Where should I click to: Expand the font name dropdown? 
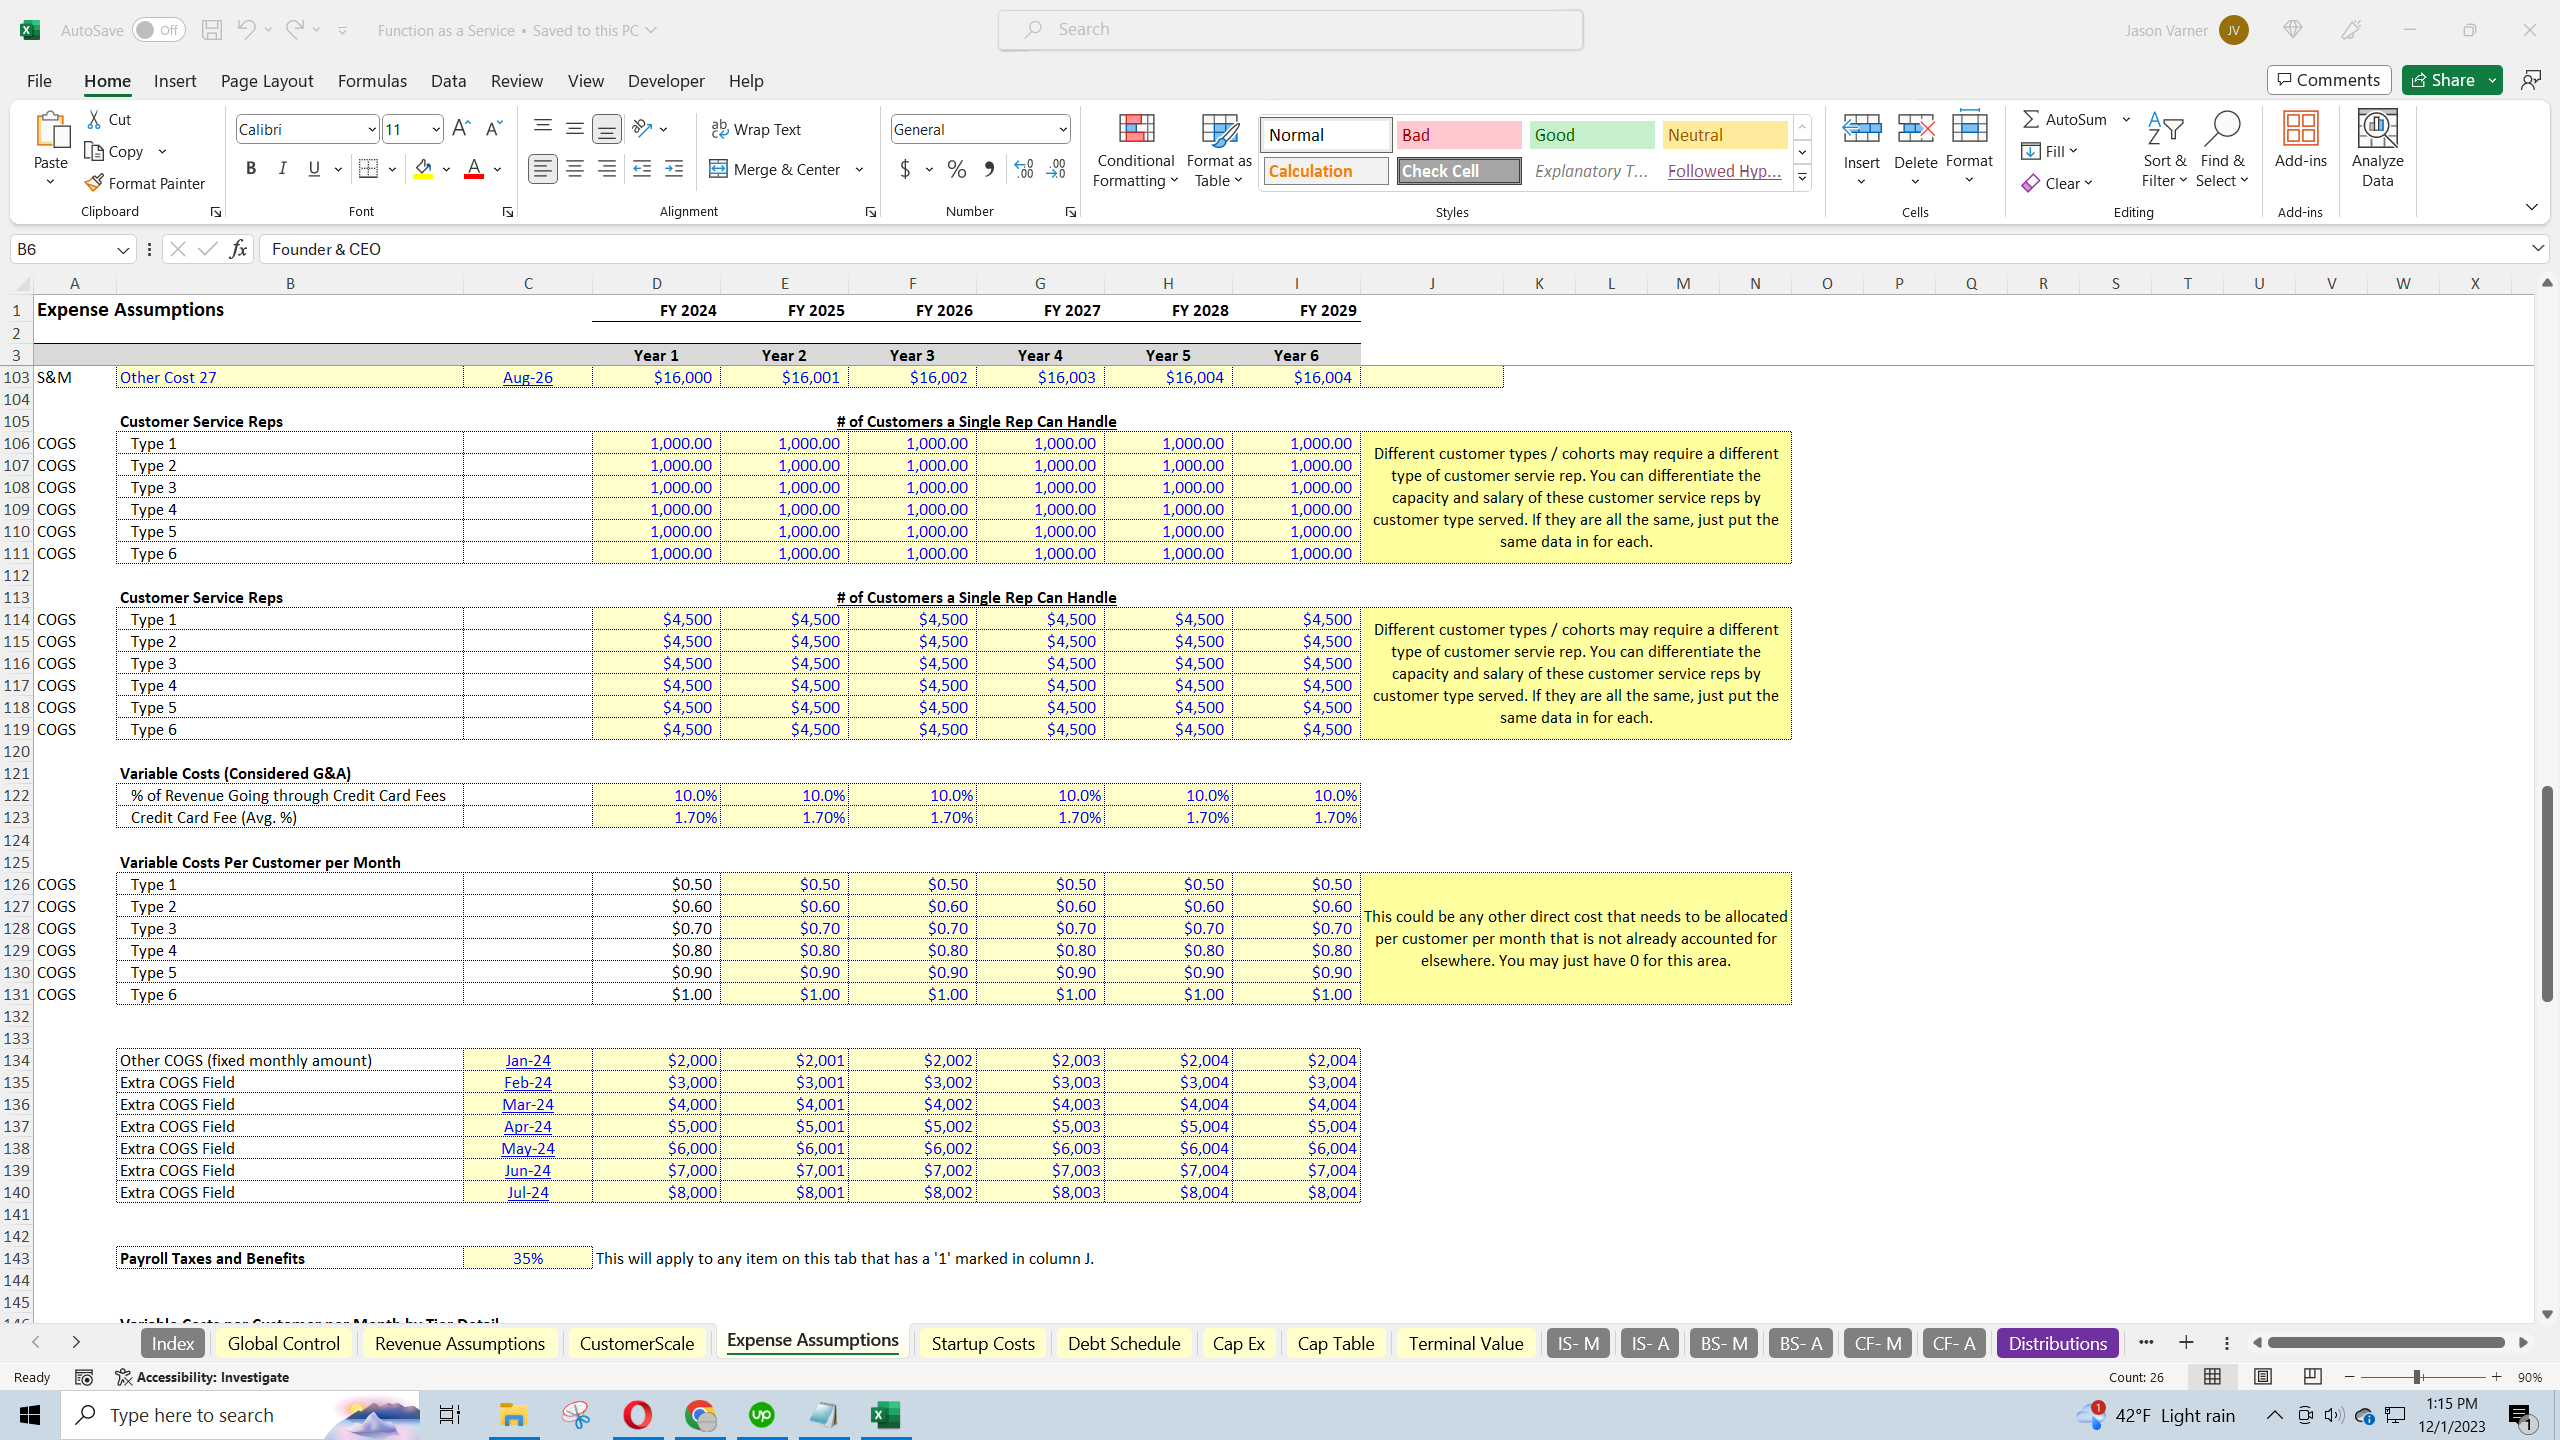click(x=371, y=129)
